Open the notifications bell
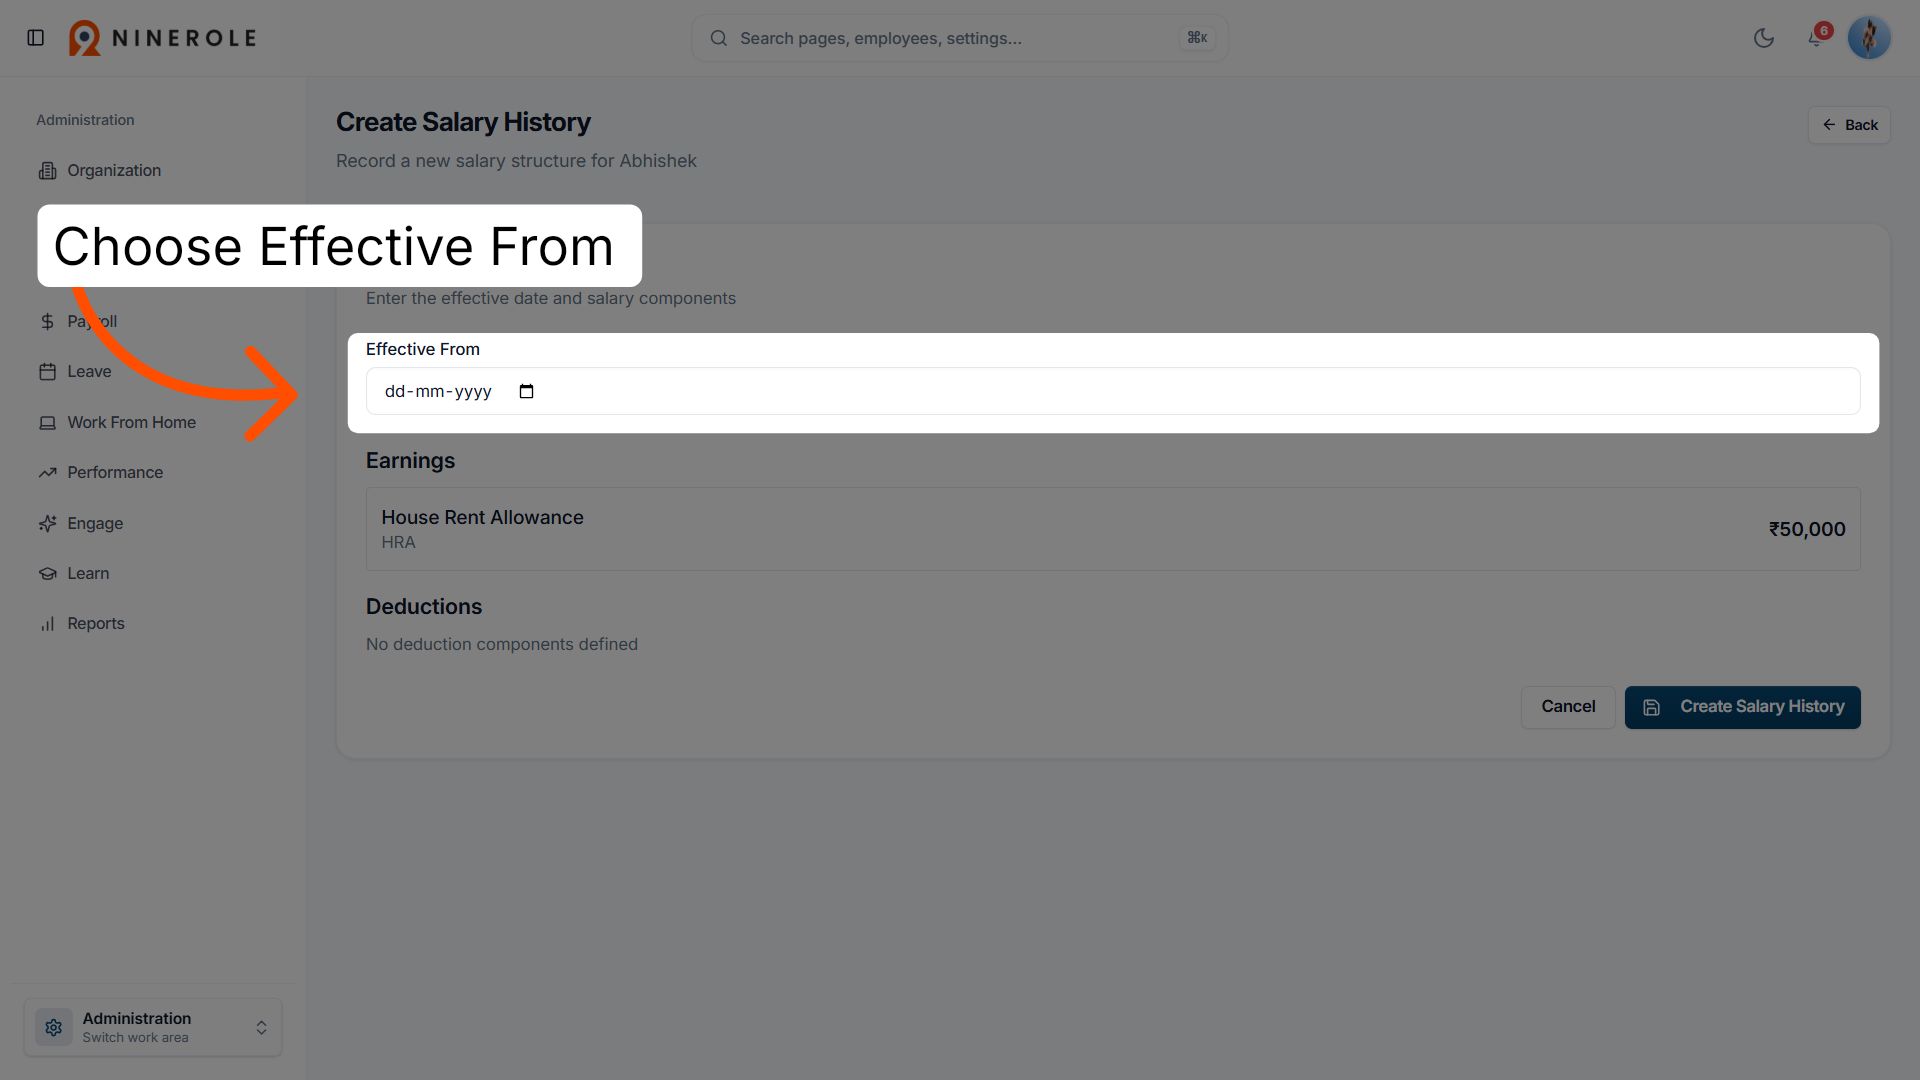1920x1080 pixels. pyautogui.click(x=1816, y=38)
